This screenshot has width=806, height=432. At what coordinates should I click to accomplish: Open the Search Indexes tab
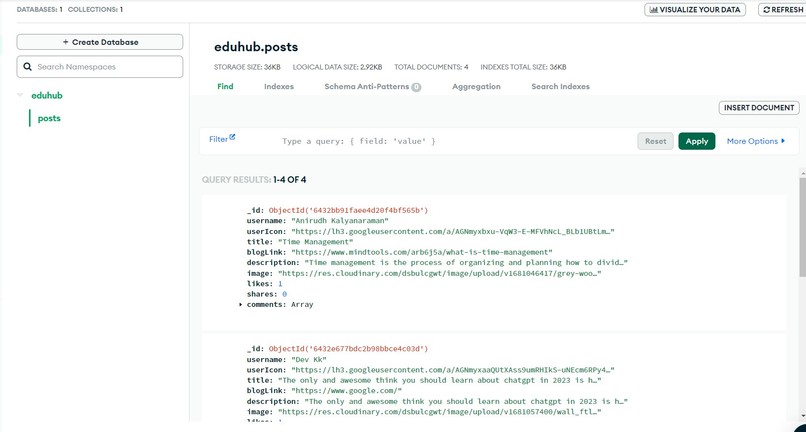[x=561, y=86]
